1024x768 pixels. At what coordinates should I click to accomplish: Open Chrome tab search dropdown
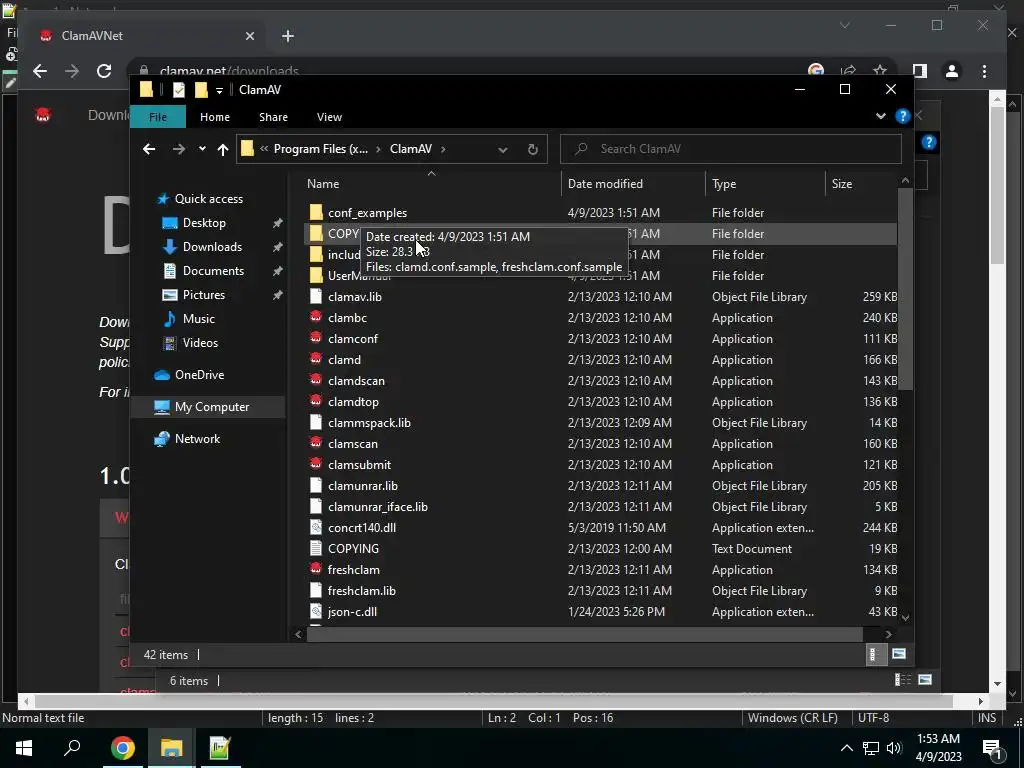click(844, 25)
